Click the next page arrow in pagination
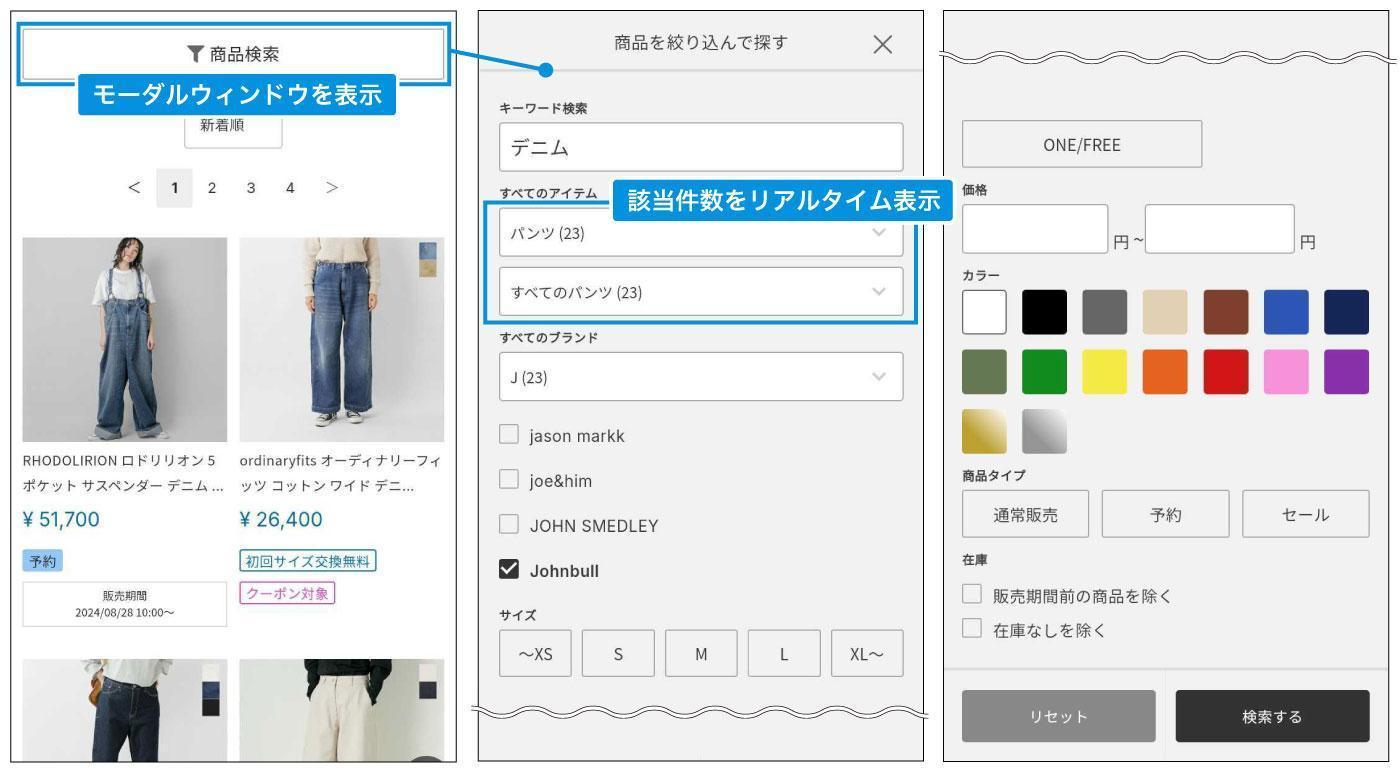 tap(332, 187)
